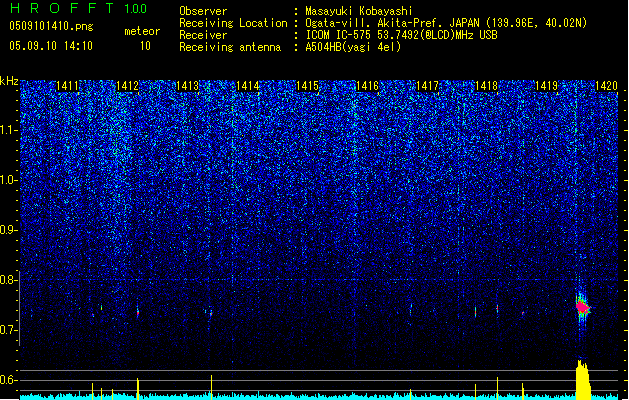Select the Ogata-vill. Akita-Pref. JAPAN location text
The height and width of the screenshot is (400, 629).
pos(446,23)
